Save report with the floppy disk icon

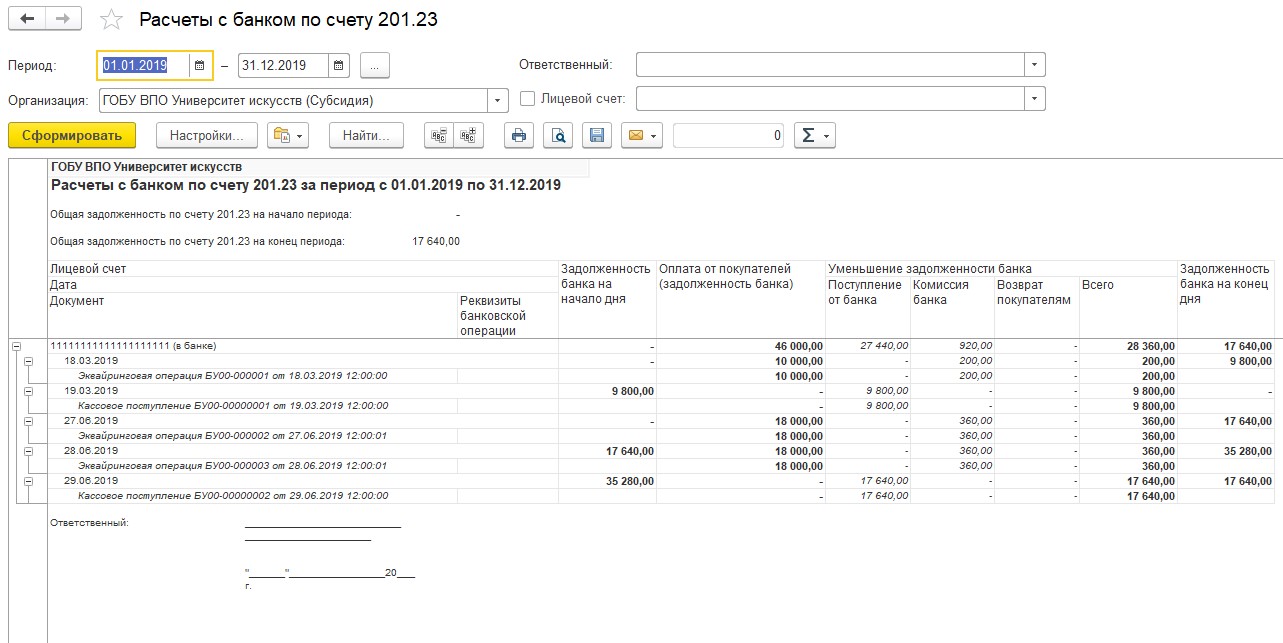pos(597,135)
